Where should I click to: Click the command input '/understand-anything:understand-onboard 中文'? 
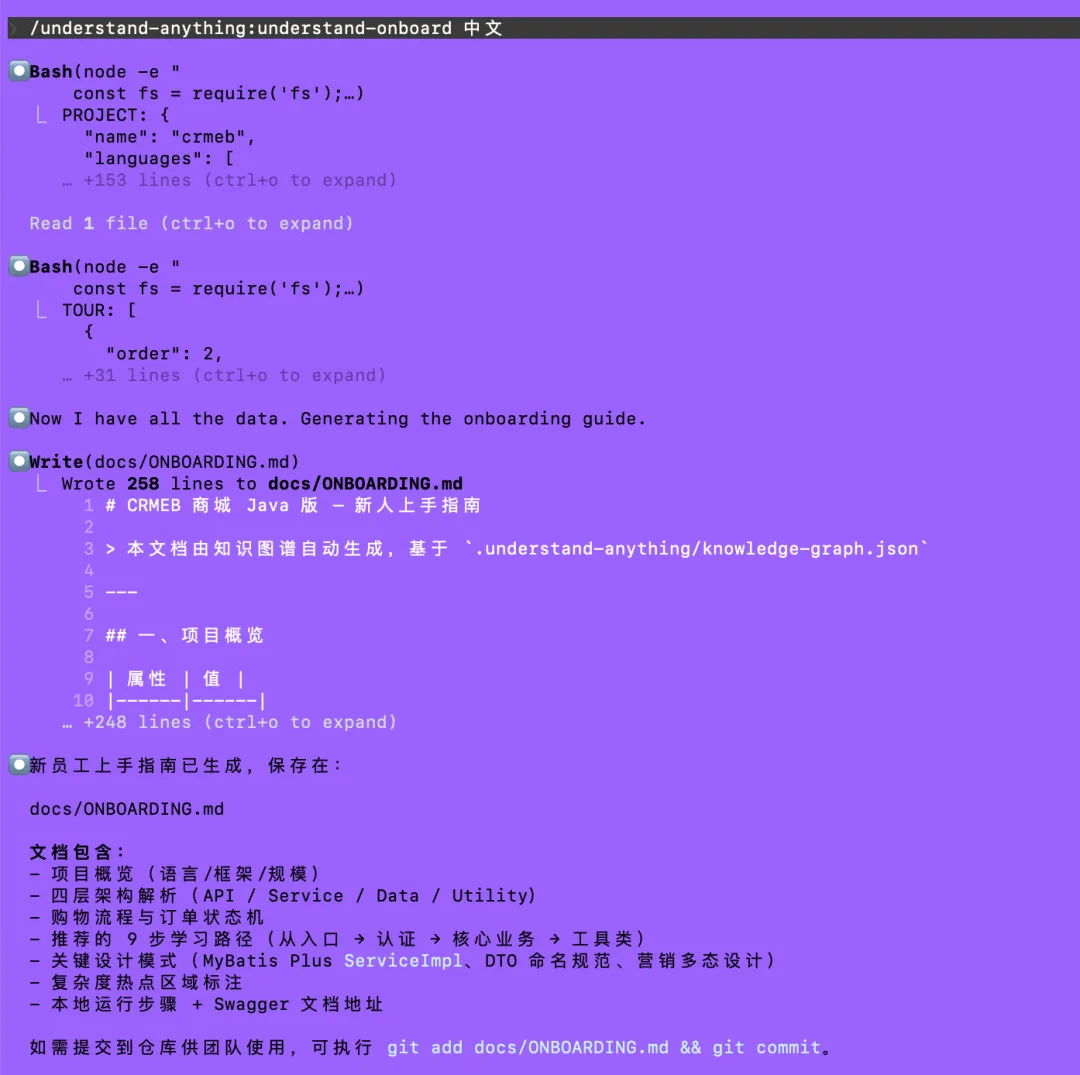point(266,28)
